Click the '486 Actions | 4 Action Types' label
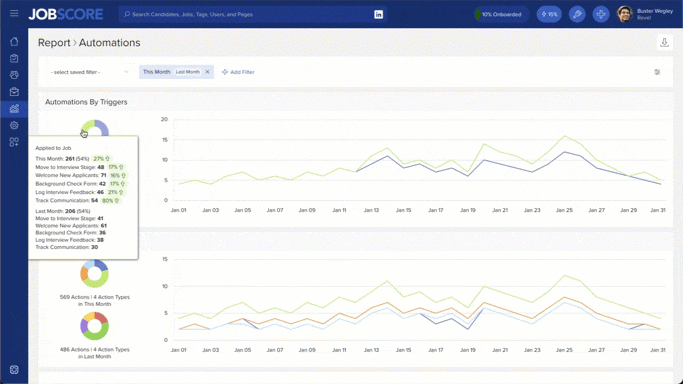683x384 pixels. pos(95,349)
